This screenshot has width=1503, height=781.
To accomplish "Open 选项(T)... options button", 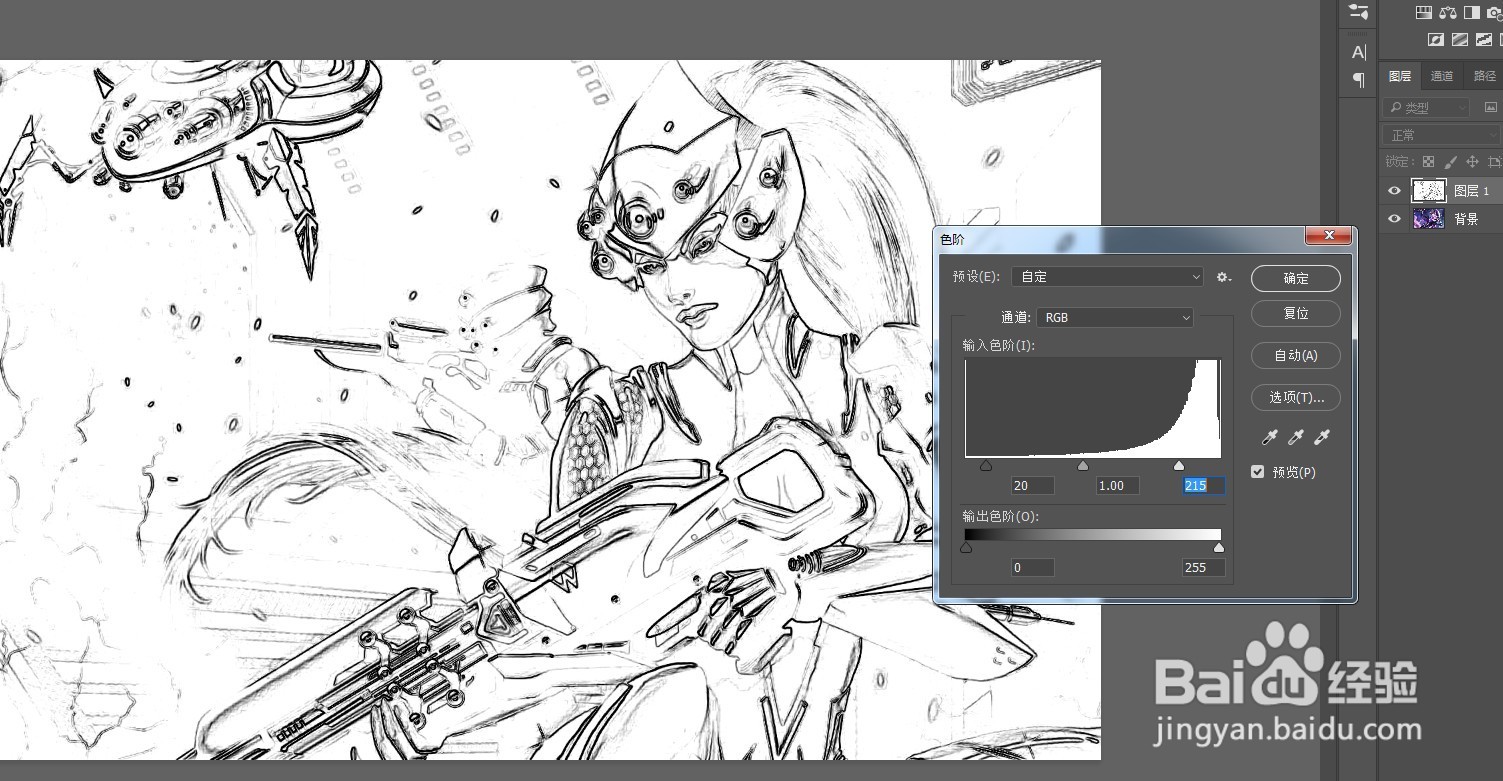I will pos(1296,397).
